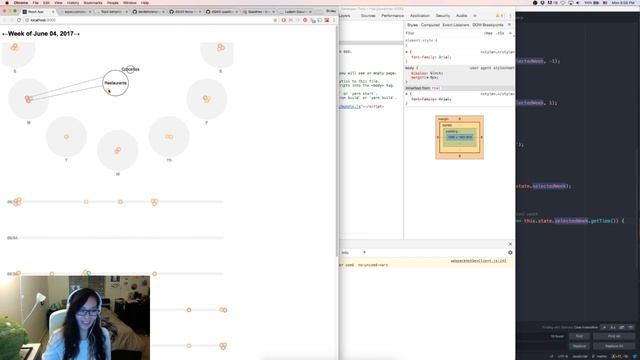Screen dimensions: 640x360
Task: Switch to the Audits tab in DevTools
Action: tap(462, 16)
